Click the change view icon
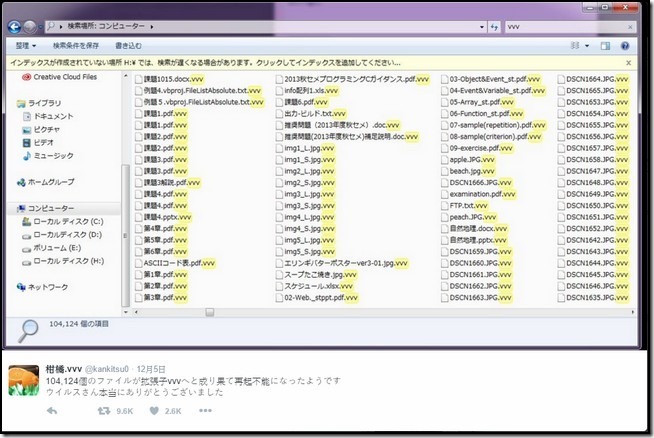Image resolution: width=654 pixels, height=438 pixels. pos(575,45)
